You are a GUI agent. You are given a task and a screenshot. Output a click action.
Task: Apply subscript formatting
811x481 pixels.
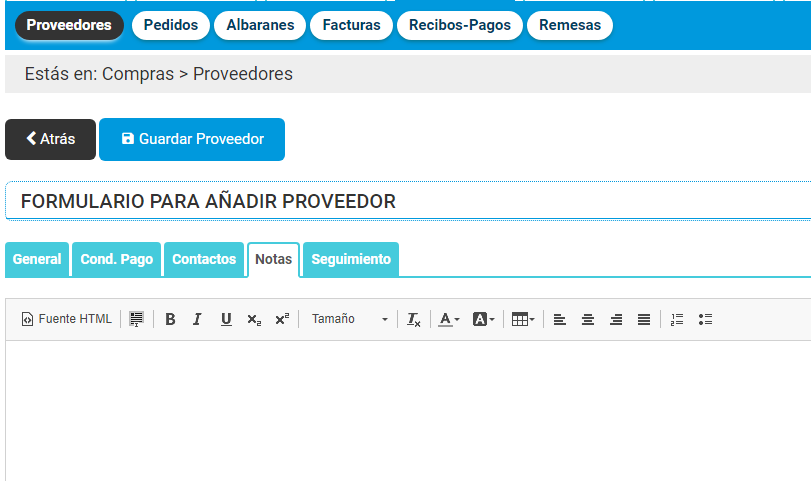tap(254, 319)
